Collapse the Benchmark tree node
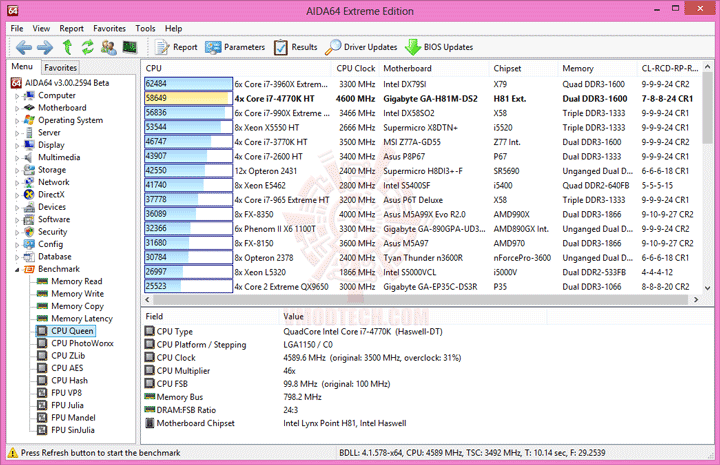 (x=17, y=269)
